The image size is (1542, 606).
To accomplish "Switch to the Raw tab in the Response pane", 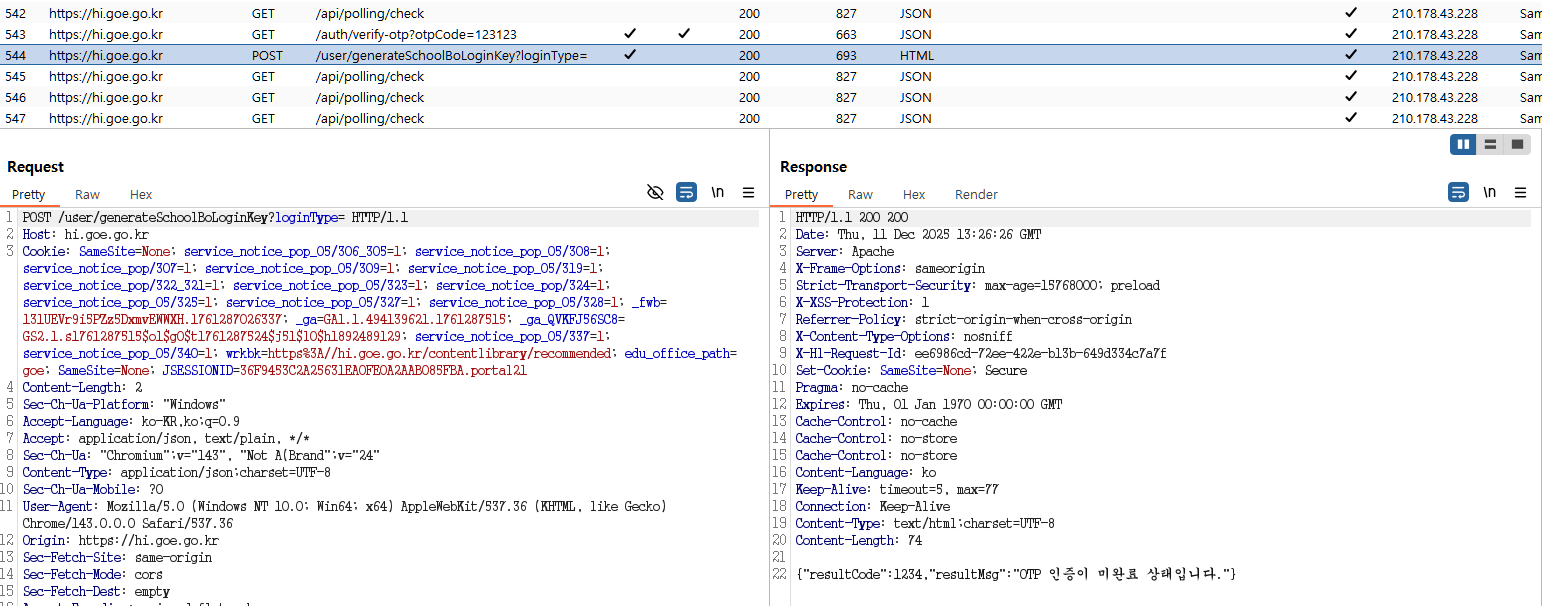I will click(860, 195).
